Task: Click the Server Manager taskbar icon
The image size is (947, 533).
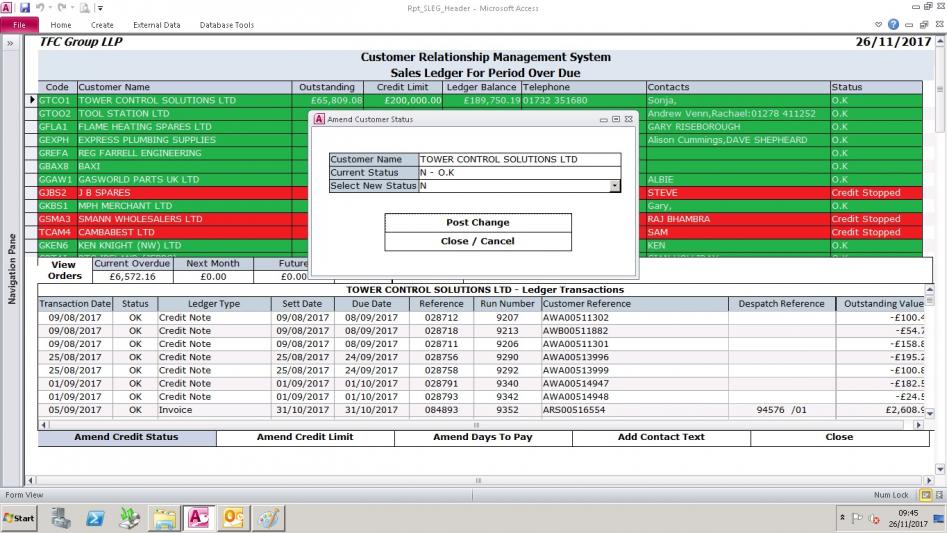Action: point(61,518)
